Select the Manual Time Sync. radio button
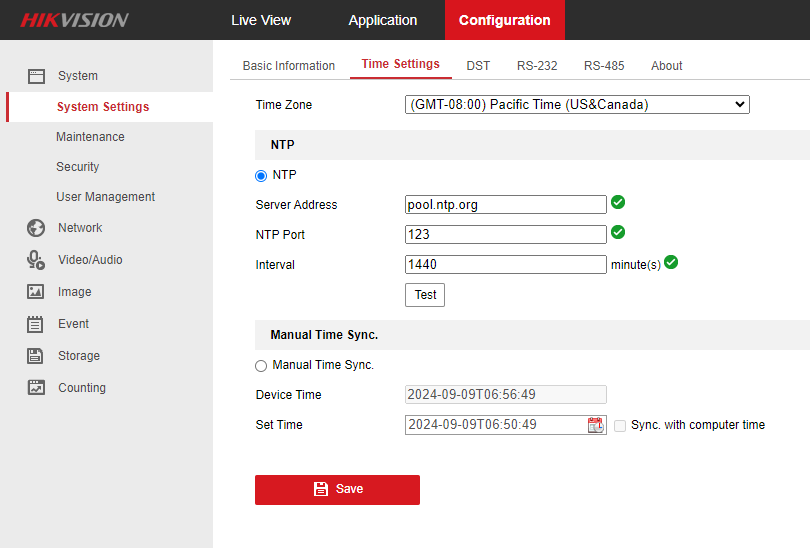Viewport: 810px width, 548px height. pos(262,366)
